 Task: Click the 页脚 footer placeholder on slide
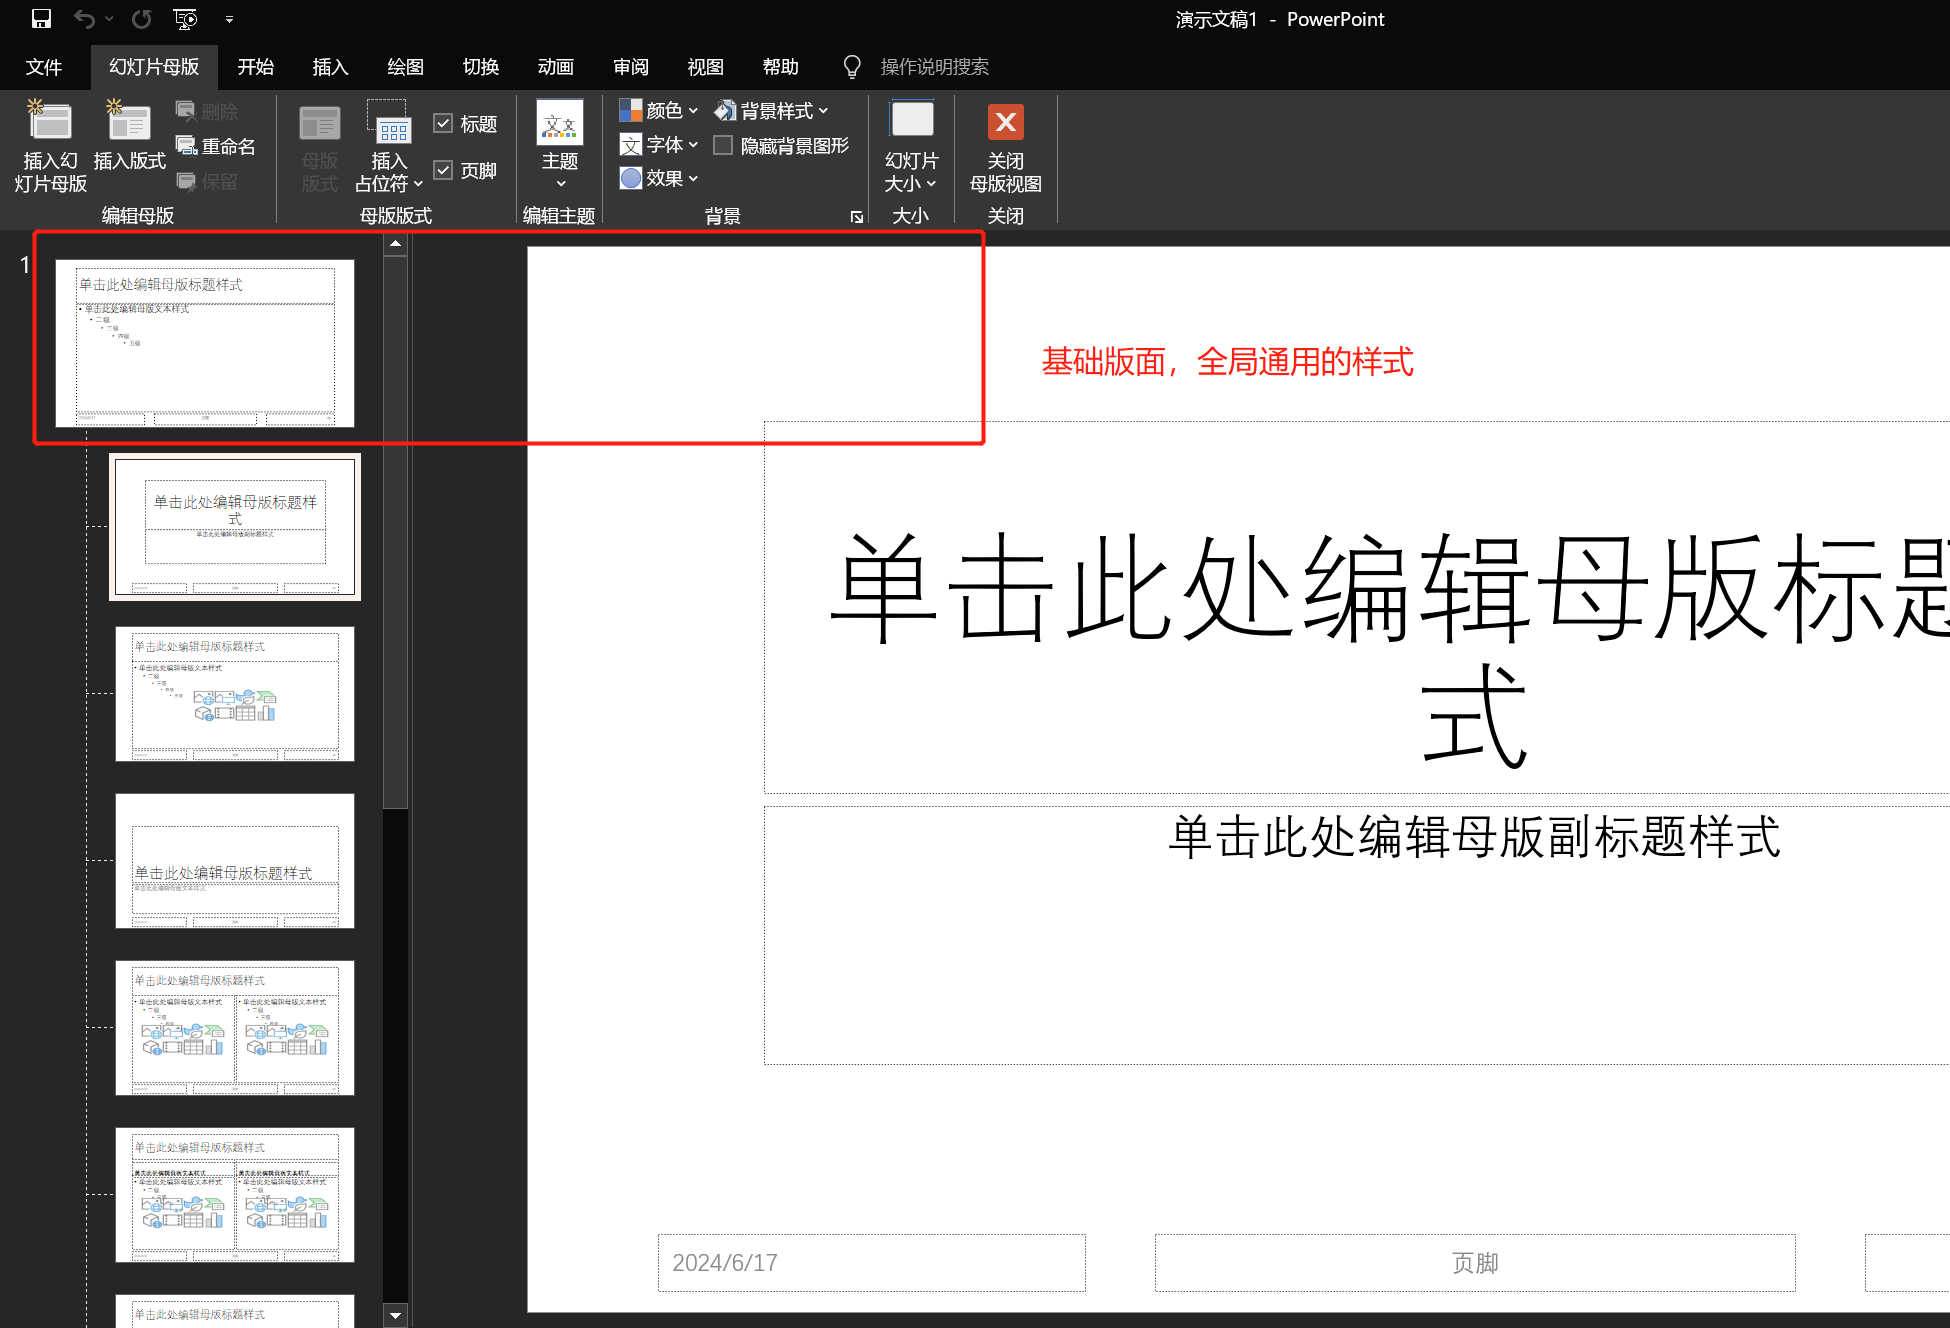[1475, 1263]
